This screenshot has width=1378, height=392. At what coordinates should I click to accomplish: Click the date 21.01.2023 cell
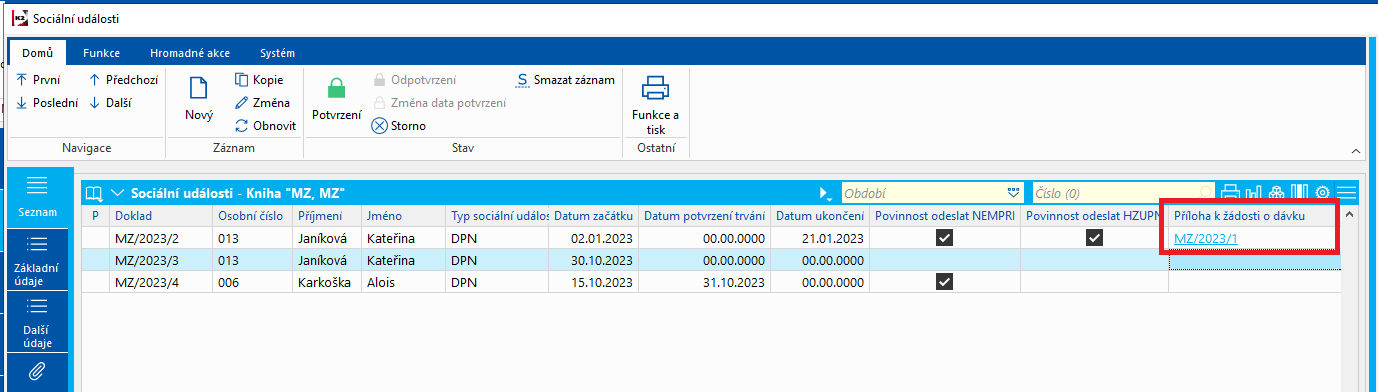tap(819, 238)
